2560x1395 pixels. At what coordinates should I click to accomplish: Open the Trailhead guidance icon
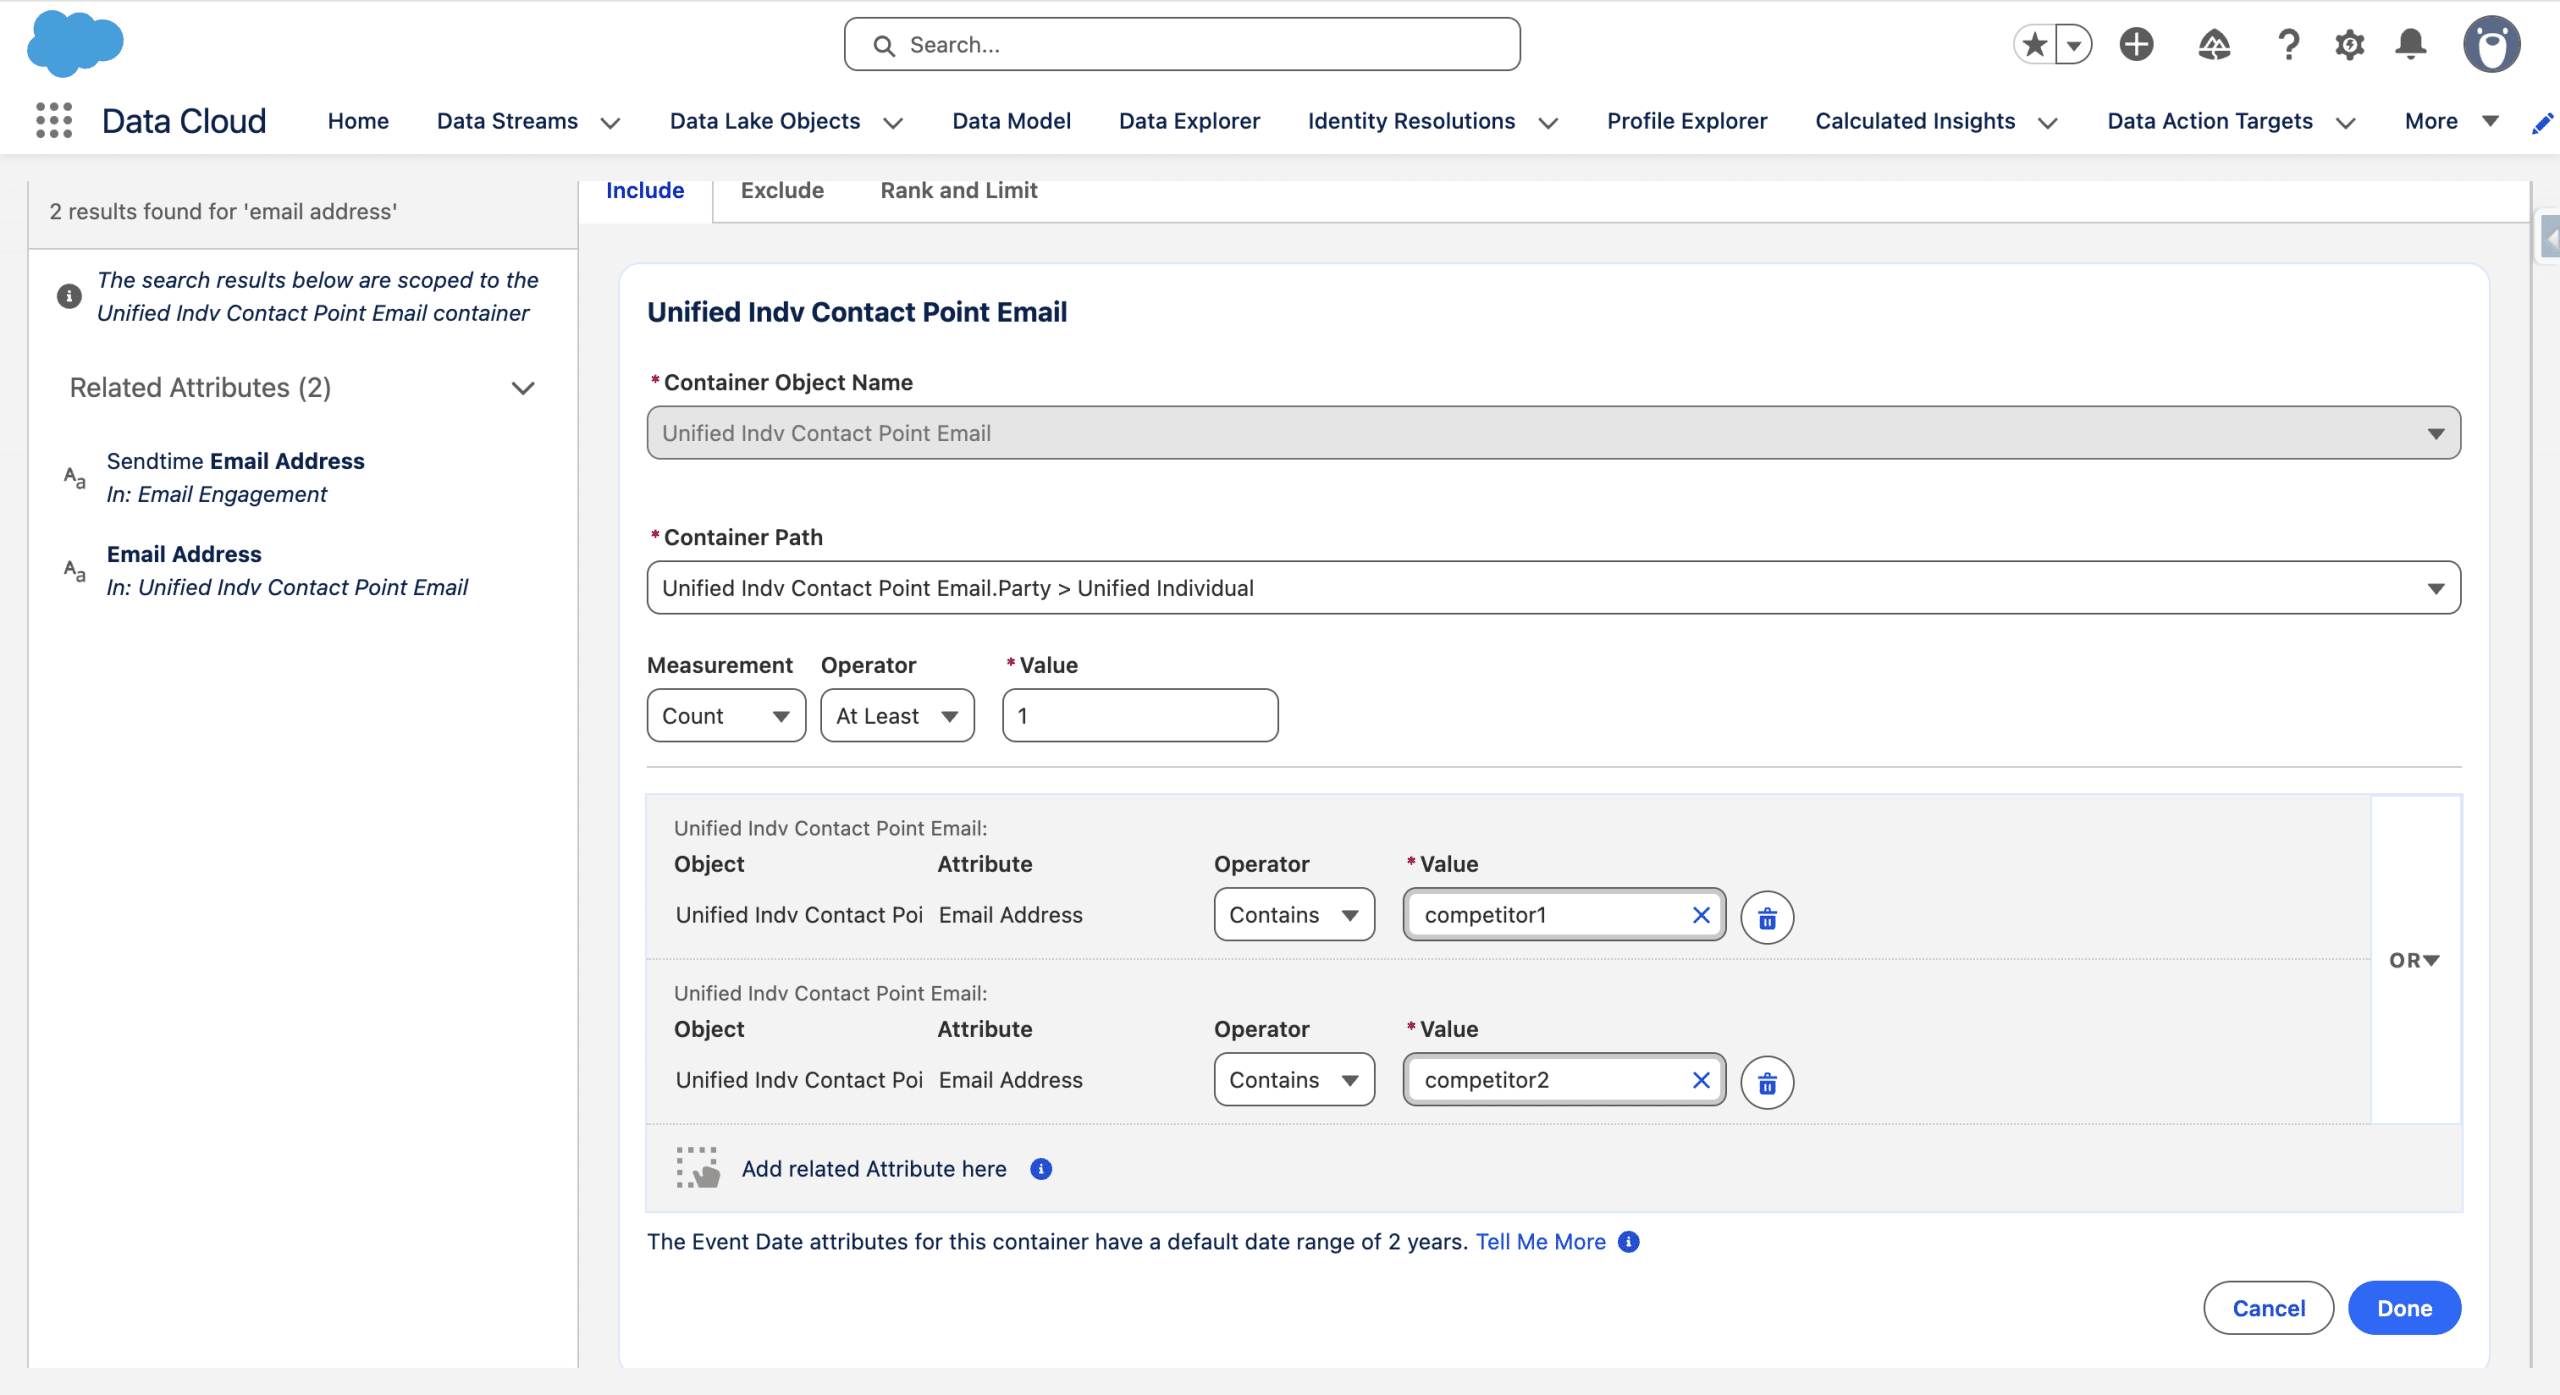click(x=2213, y=44)
